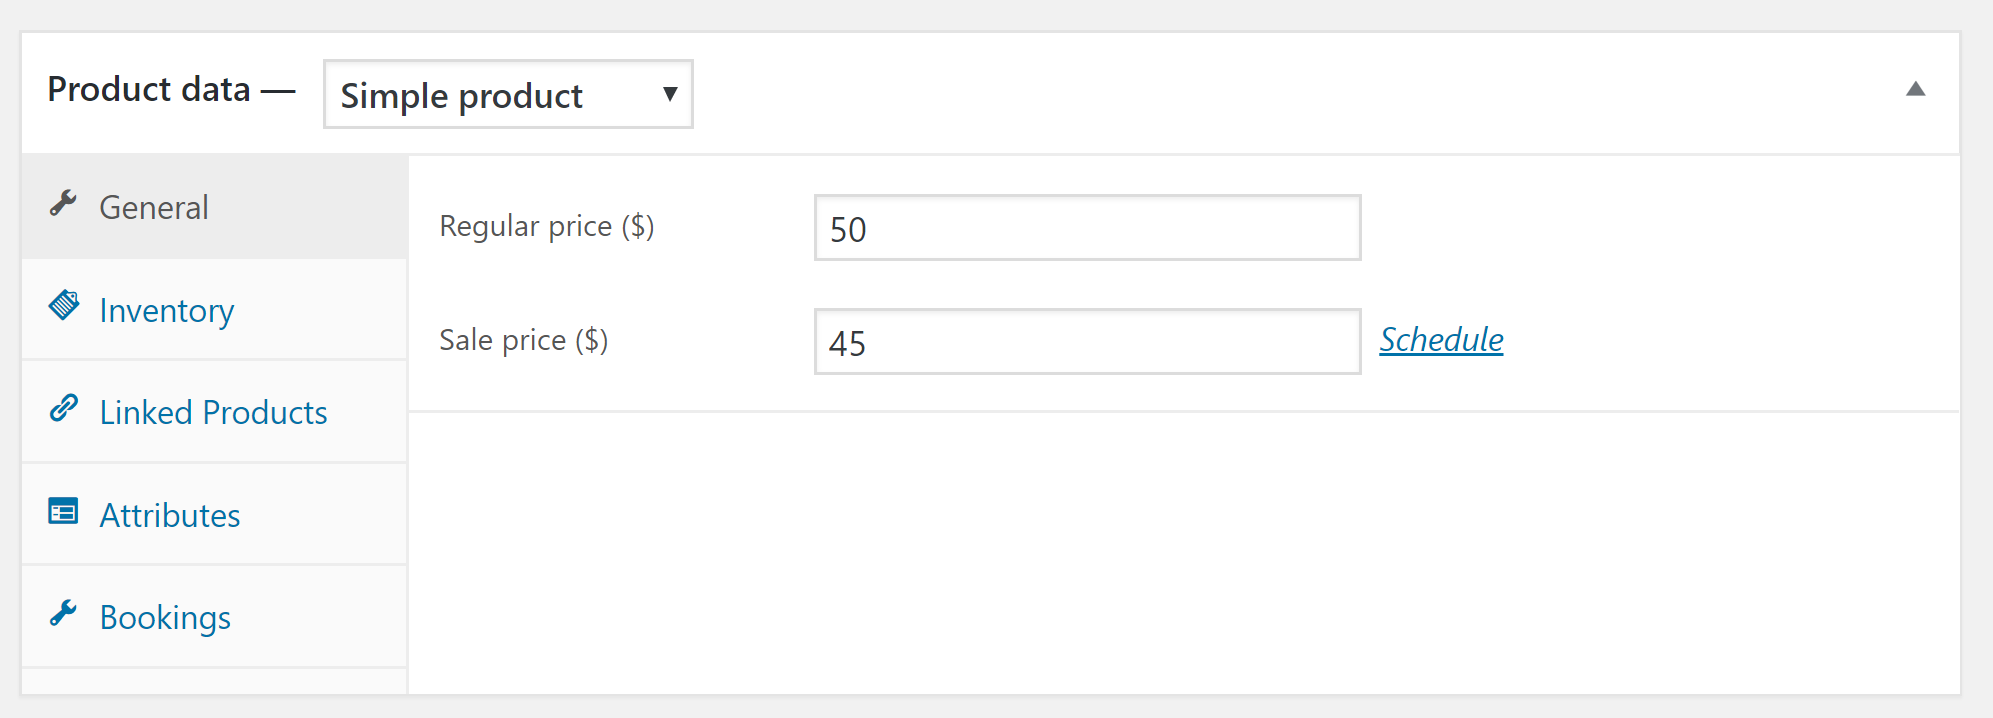The height and width of the screenshot is (718, 1993).
Task: Show the Bookings tab
Action: pos(165,617)
